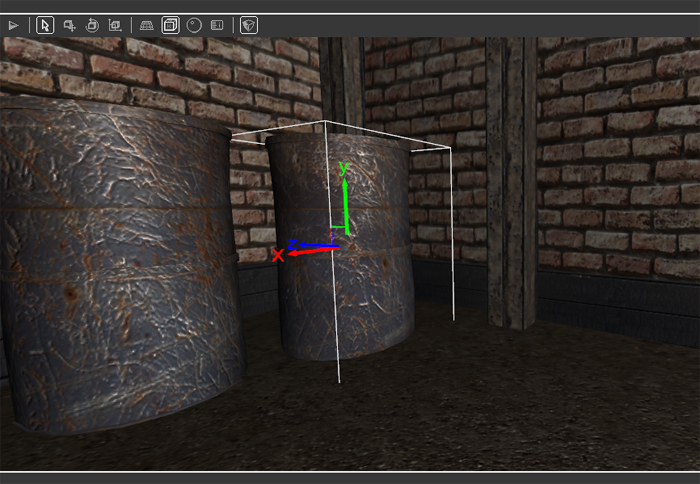
Task: Toggle the shaded cube view icon
Action: [x=249, y=25]
